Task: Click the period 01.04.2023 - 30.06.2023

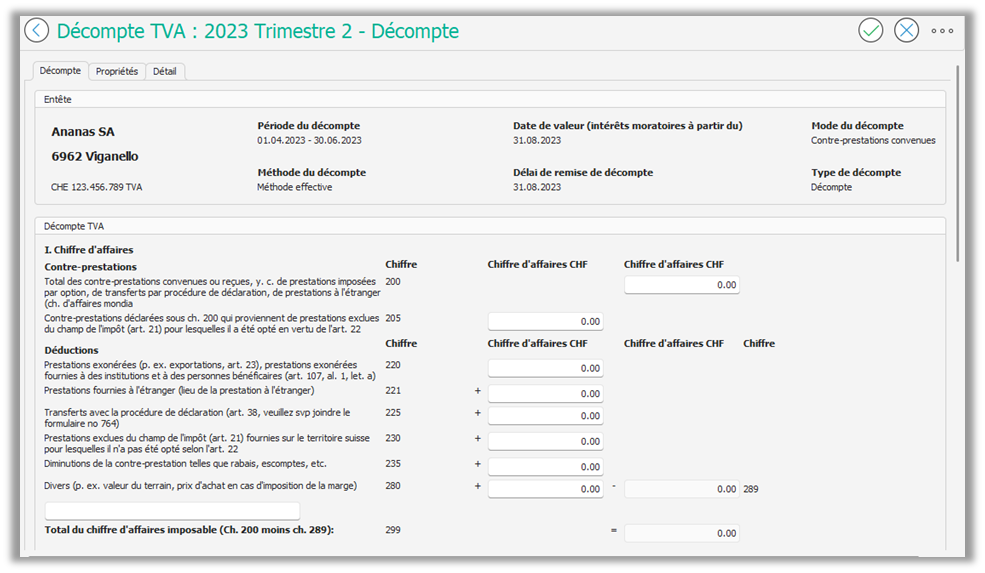Action: [309, 141]
